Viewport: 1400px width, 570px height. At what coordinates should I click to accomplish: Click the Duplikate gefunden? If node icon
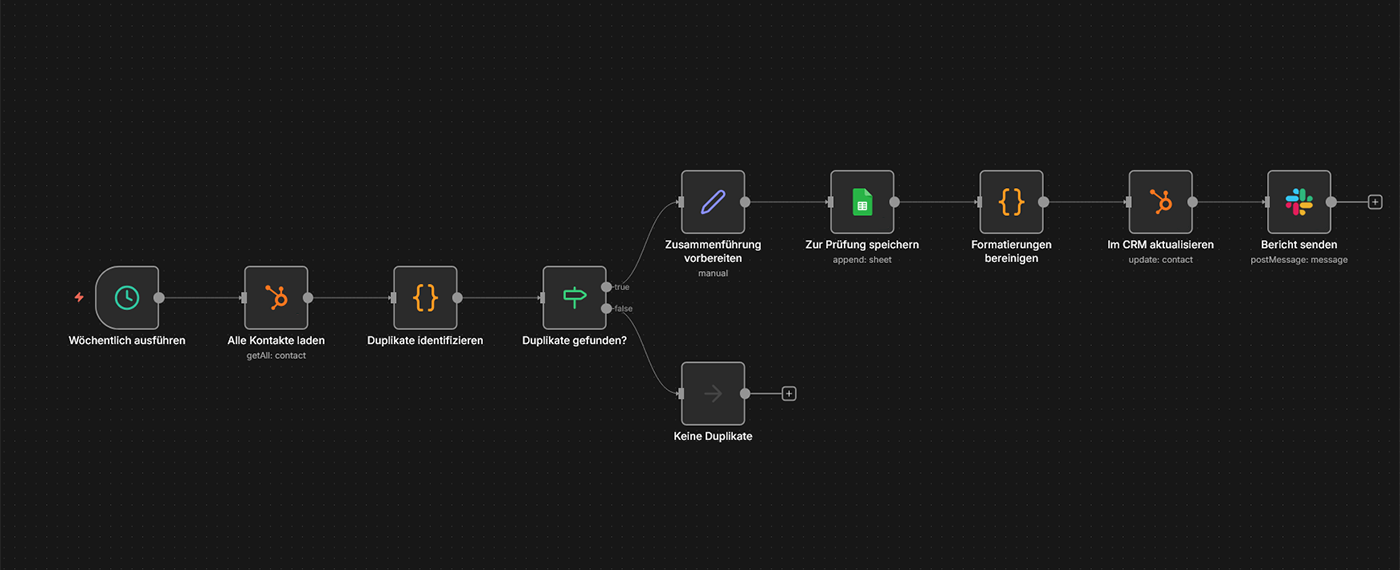tap(574, 297)
